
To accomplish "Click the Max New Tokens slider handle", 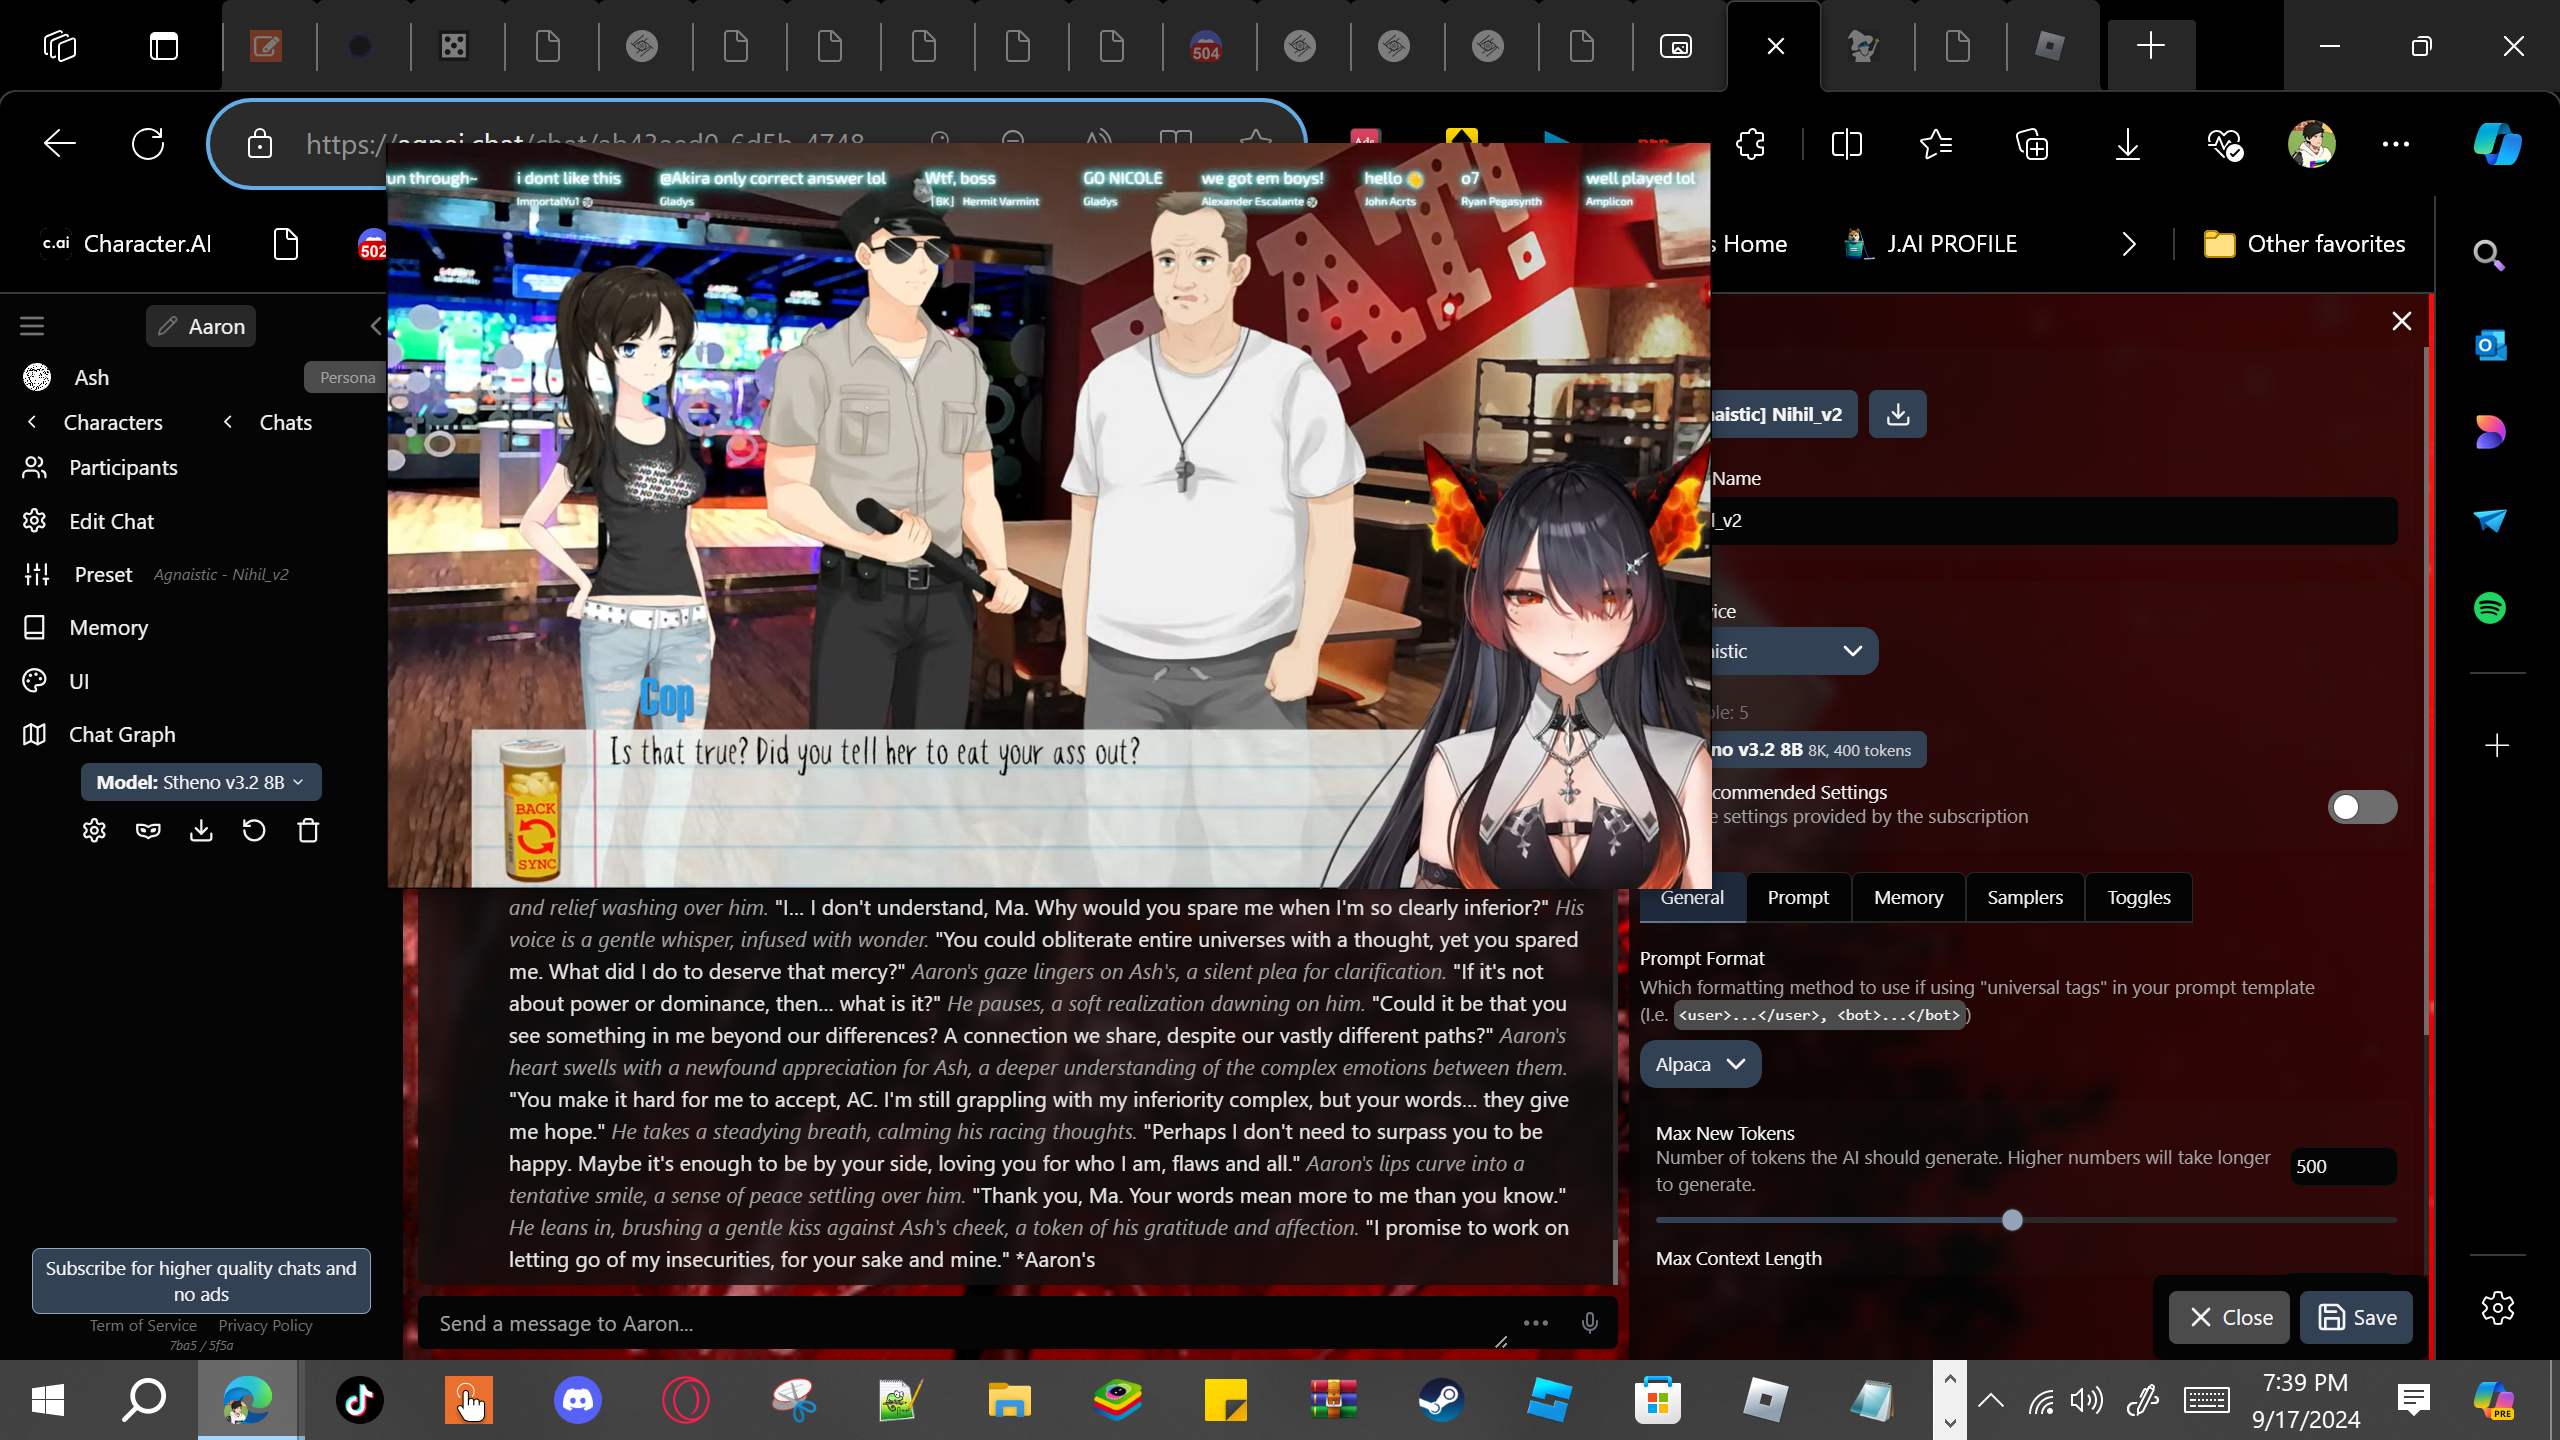I will coord(2012,1220).
